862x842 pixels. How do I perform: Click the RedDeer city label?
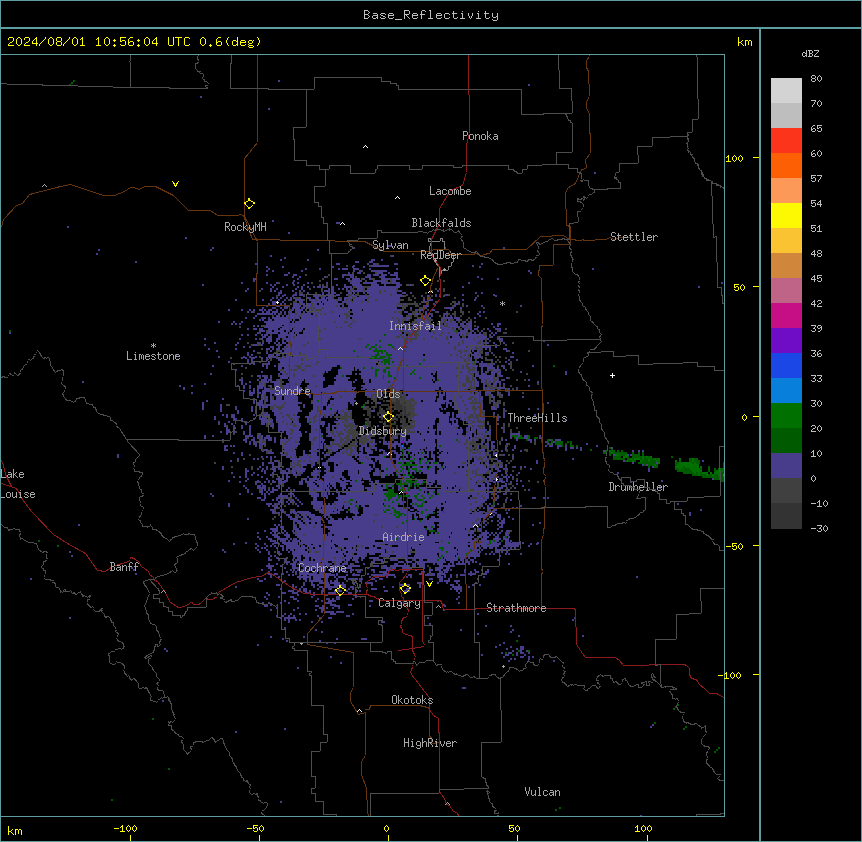coord(440,255)
